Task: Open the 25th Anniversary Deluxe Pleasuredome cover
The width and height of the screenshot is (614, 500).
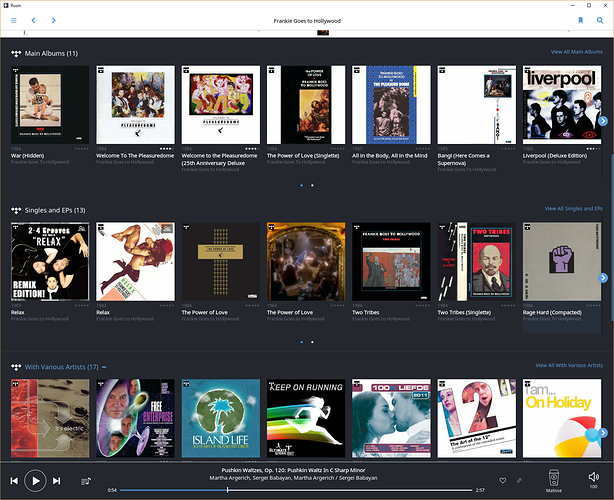Action: tap(221, 105)
